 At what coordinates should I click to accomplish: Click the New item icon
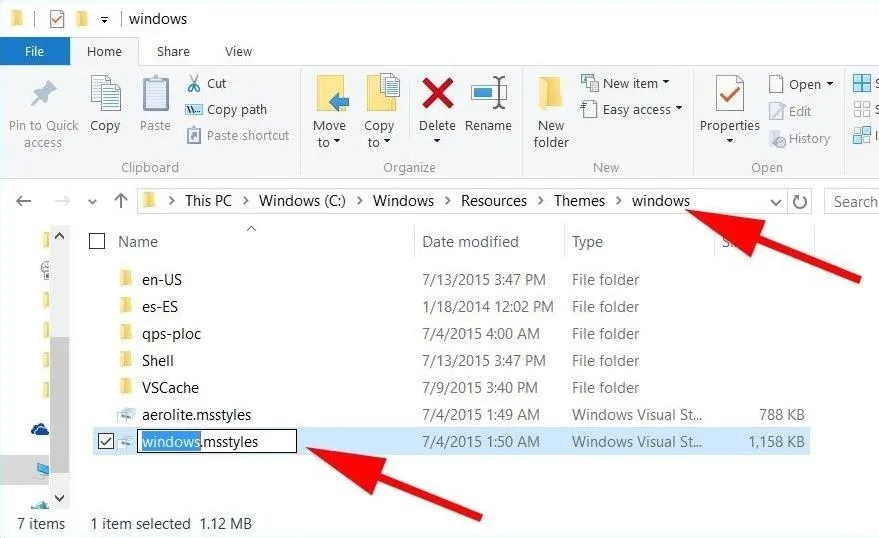[589, 83]
